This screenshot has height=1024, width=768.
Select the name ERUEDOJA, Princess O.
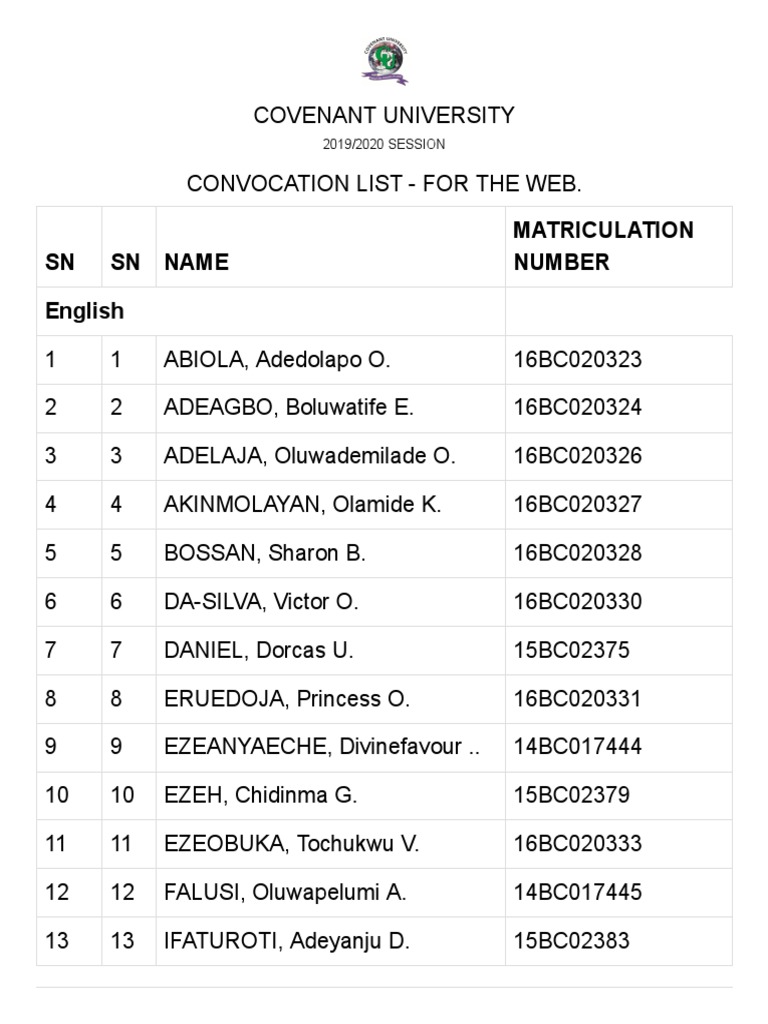[287, 699]
